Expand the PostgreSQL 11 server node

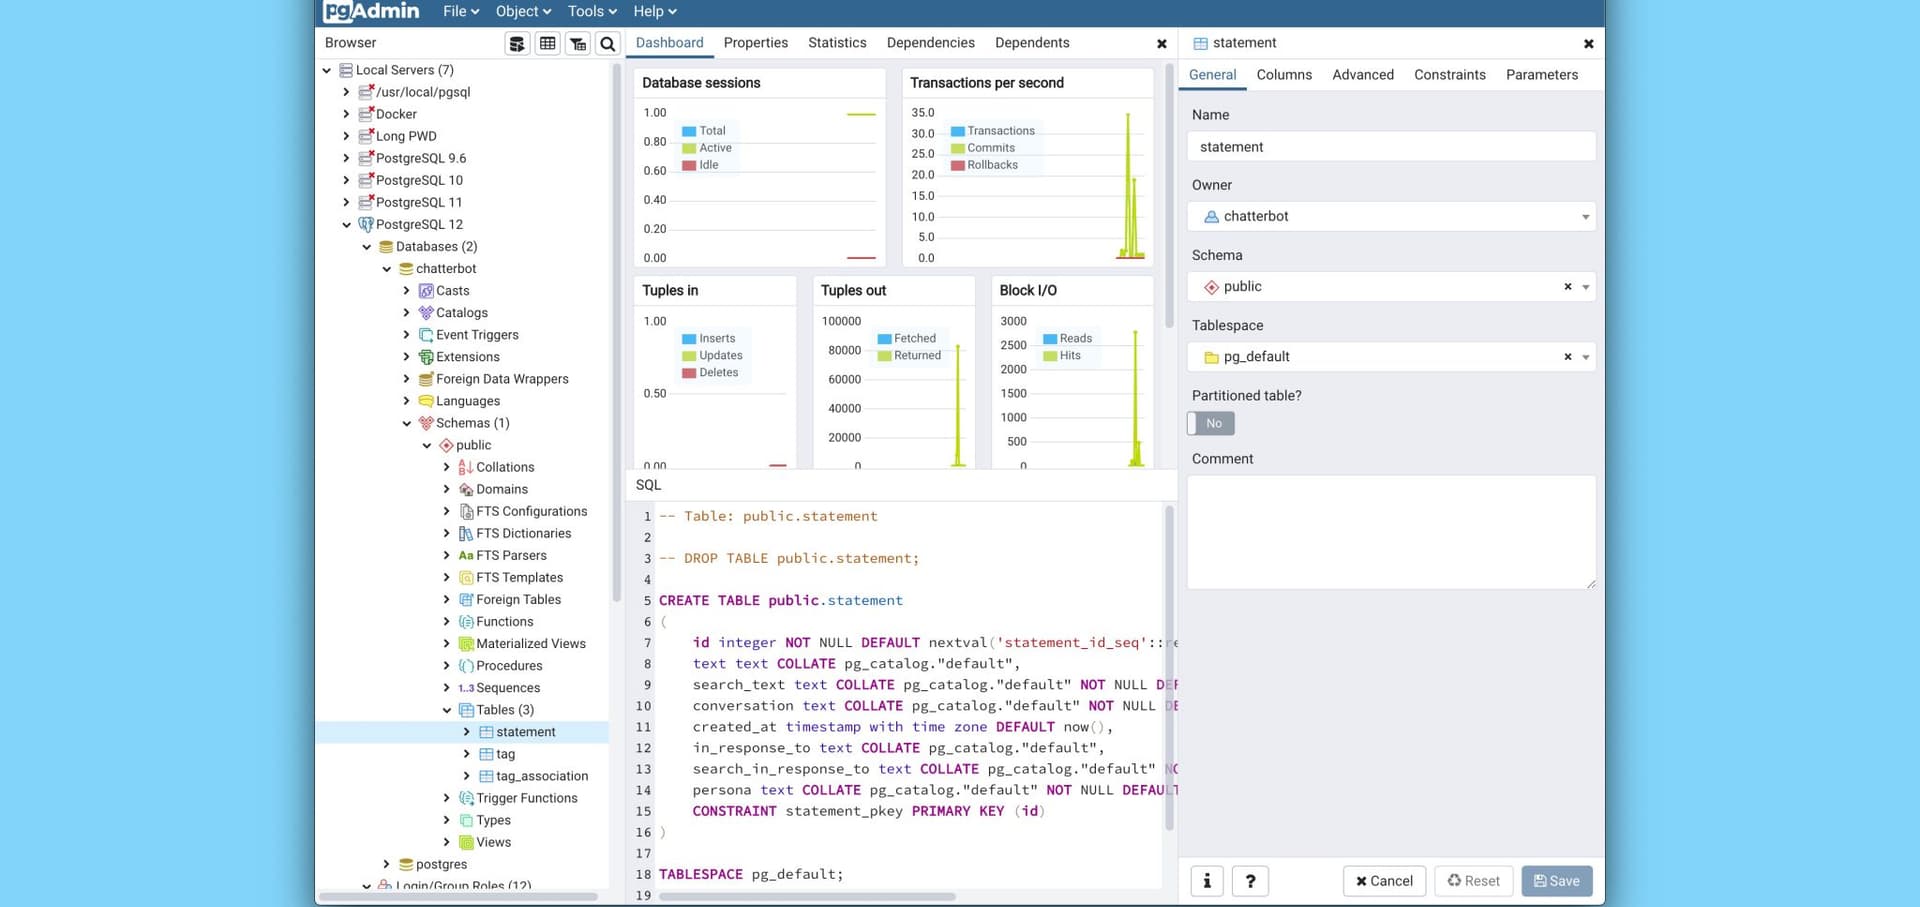tap(347, 202)
